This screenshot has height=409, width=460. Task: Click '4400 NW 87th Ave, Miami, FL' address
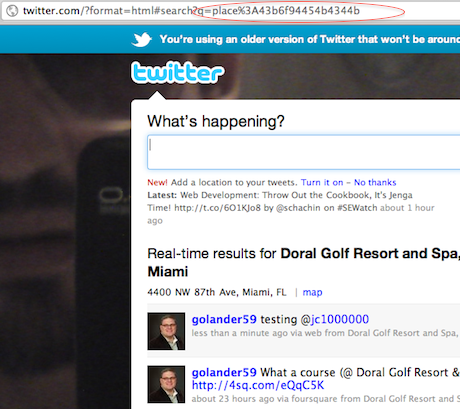[x=217, y=292]
